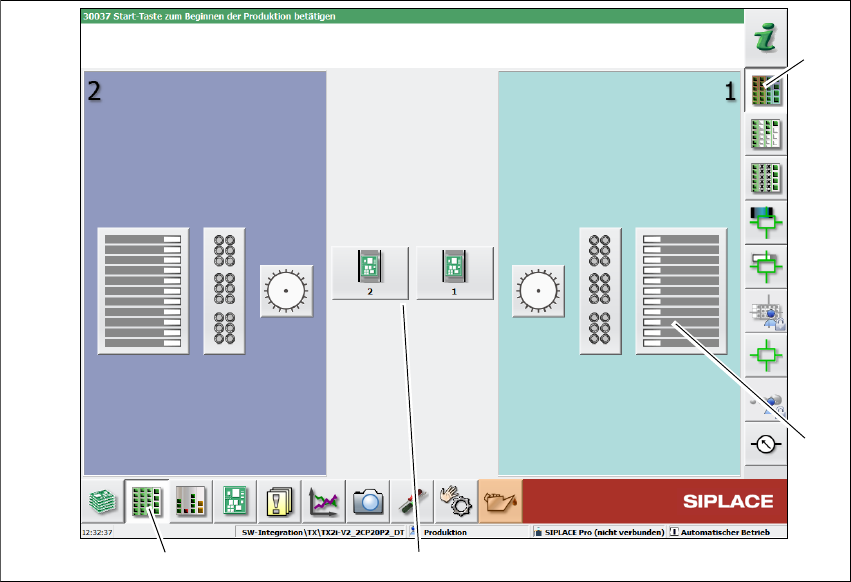Select nozzle changer panel in area 1
Viewport: 851px width, 582px height.
point(600,291)
